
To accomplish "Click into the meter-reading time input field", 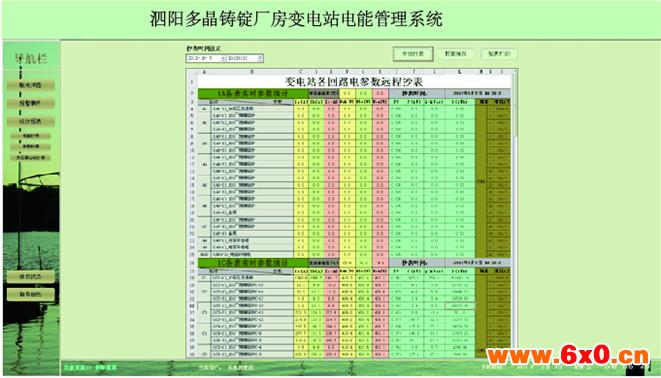I will [242, 58].
